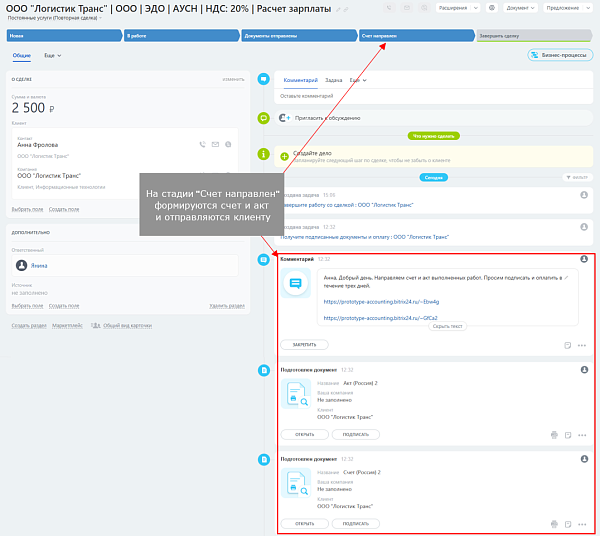
Task: Open the Маркетплейс link
Action: coord(67,326)
